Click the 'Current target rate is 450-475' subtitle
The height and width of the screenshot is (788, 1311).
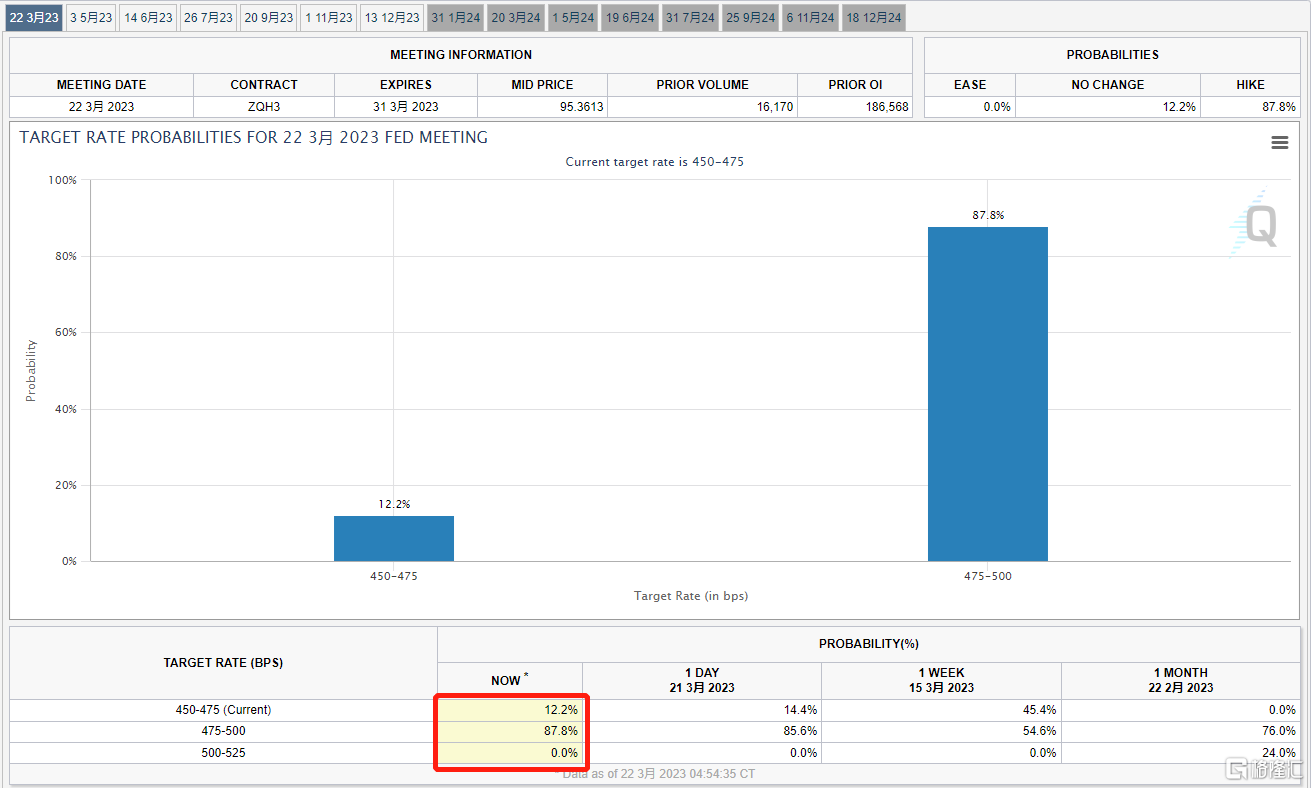pos(655,162)
